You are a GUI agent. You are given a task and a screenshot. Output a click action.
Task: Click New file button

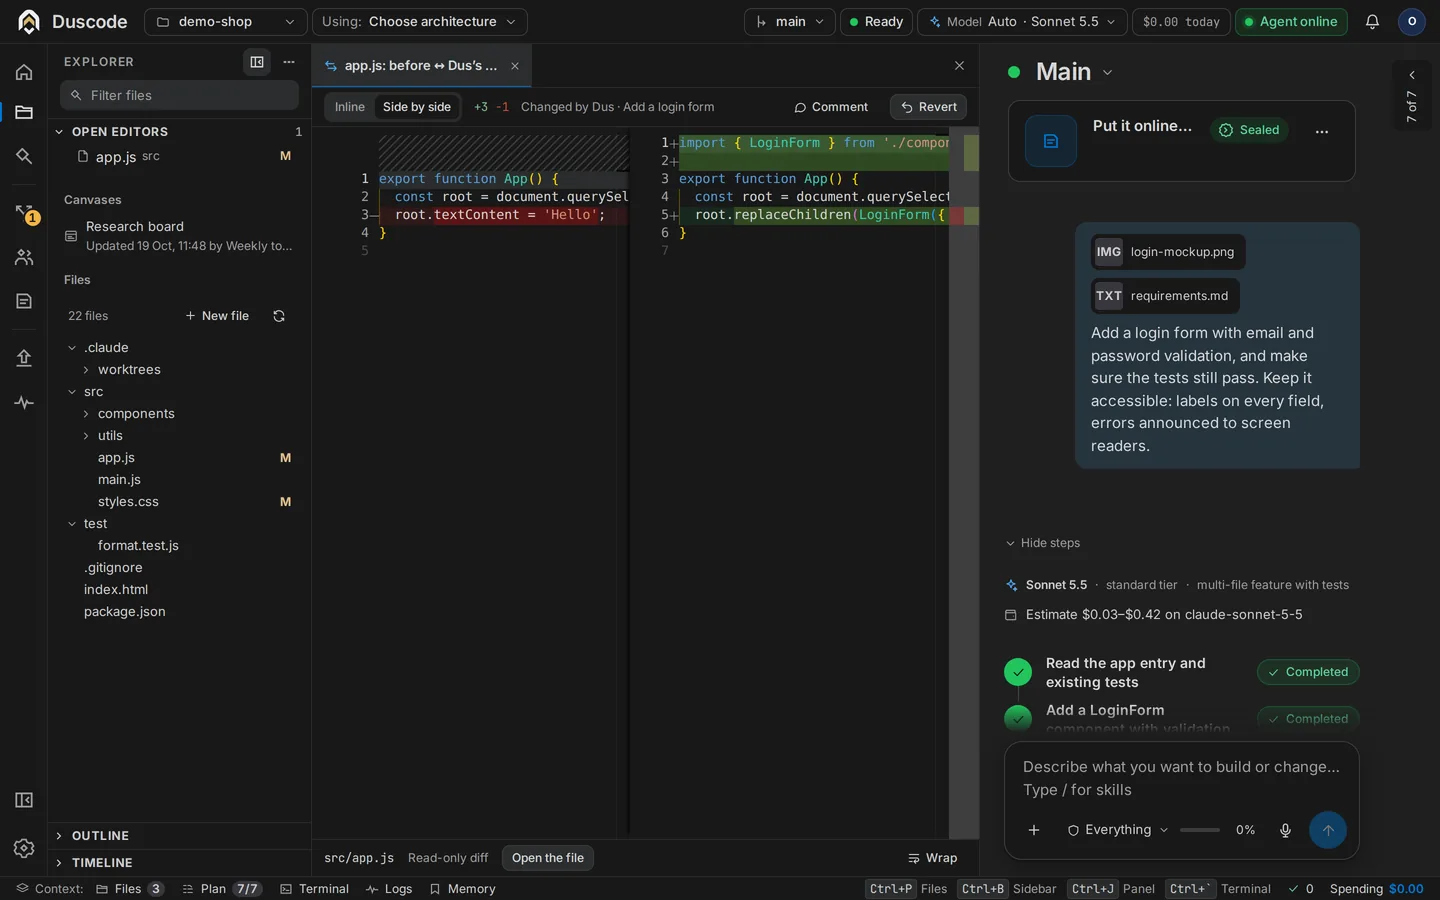click(217, 316)
